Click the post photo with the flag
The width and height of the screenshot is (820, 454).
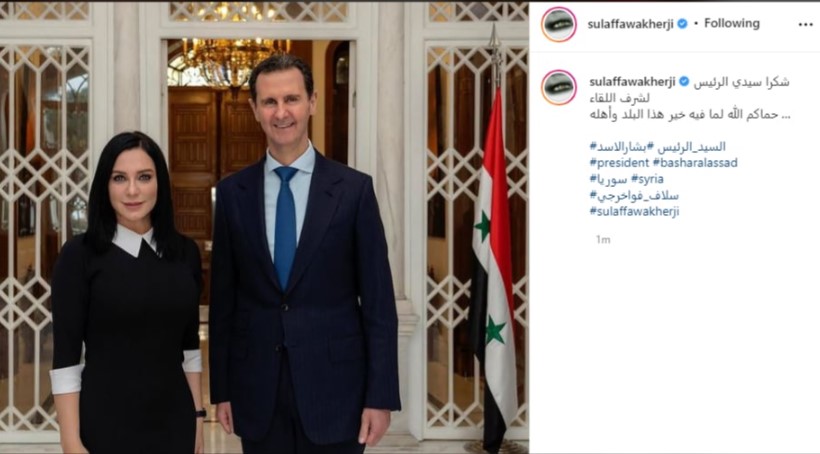point(264,228)
